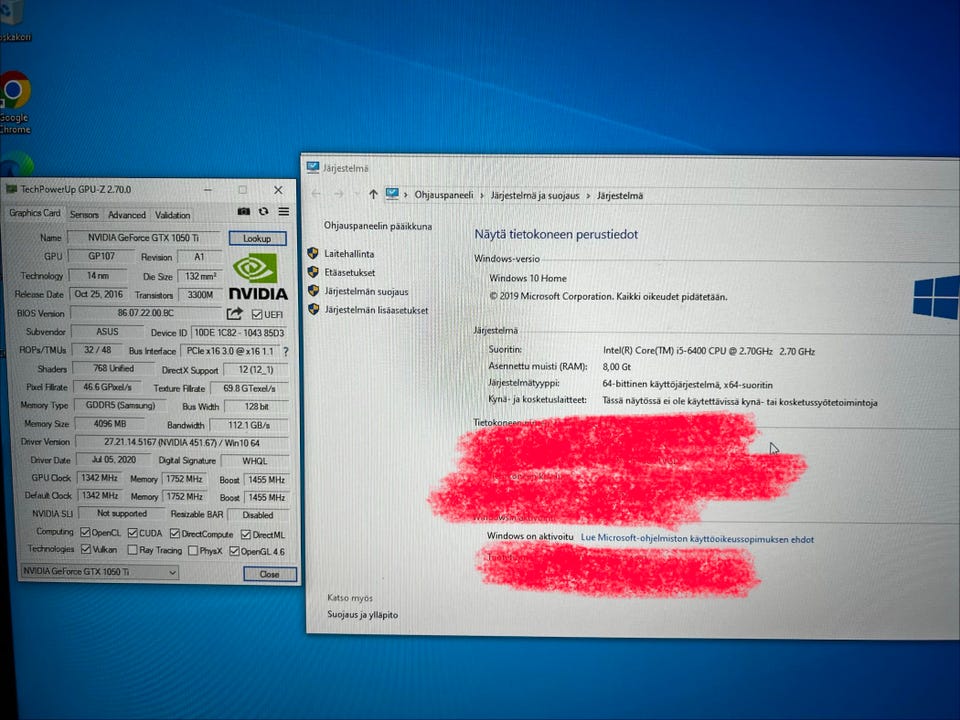Click the Digital Signature WHQL field
960x720 pixels.
[254, 461]
